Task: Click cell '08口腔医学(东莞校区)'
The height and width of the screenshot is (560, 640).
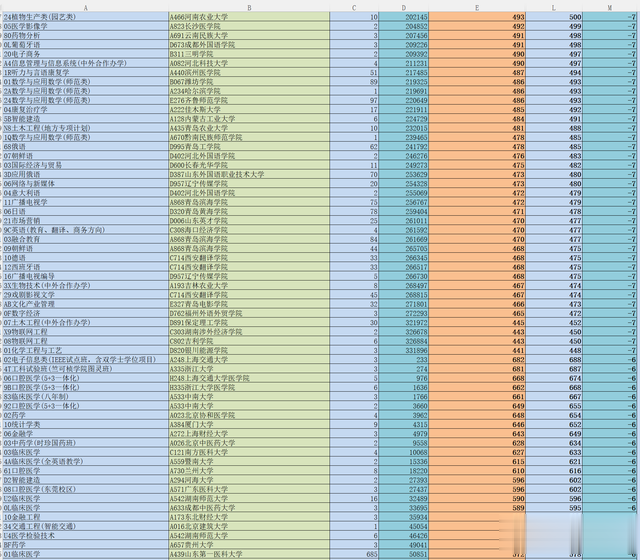Action: [85, 489]
